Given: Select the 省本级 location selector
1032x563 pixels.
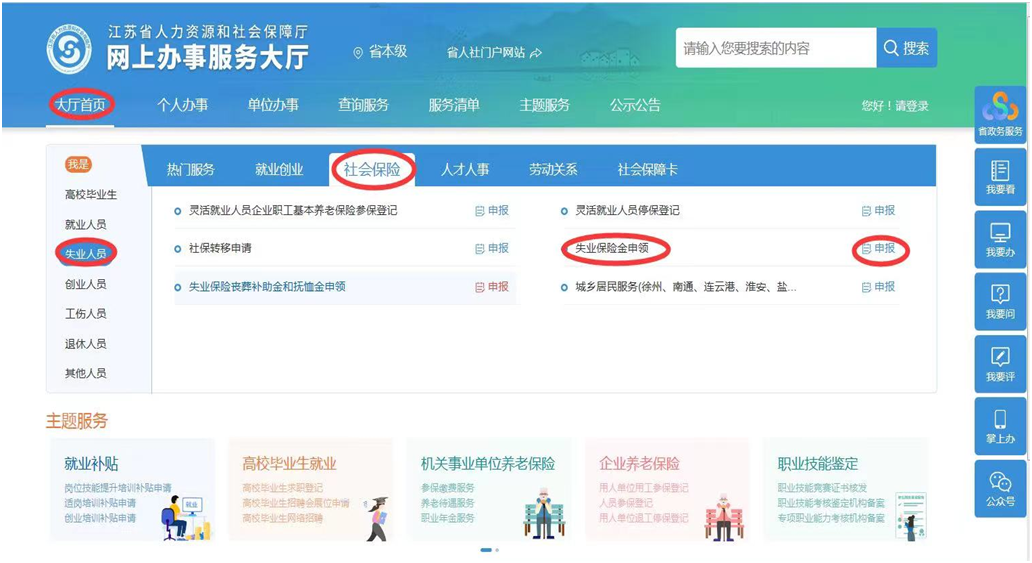Looking at the screenshot, I should coord(381,51).
